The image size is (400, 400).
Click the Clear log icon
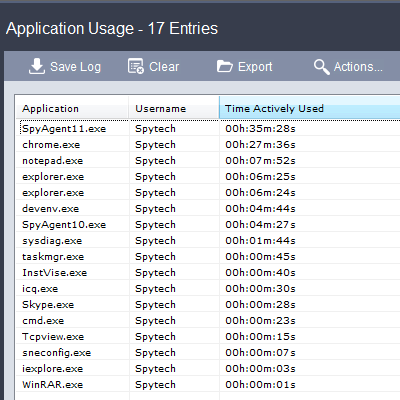pos(136,66)
